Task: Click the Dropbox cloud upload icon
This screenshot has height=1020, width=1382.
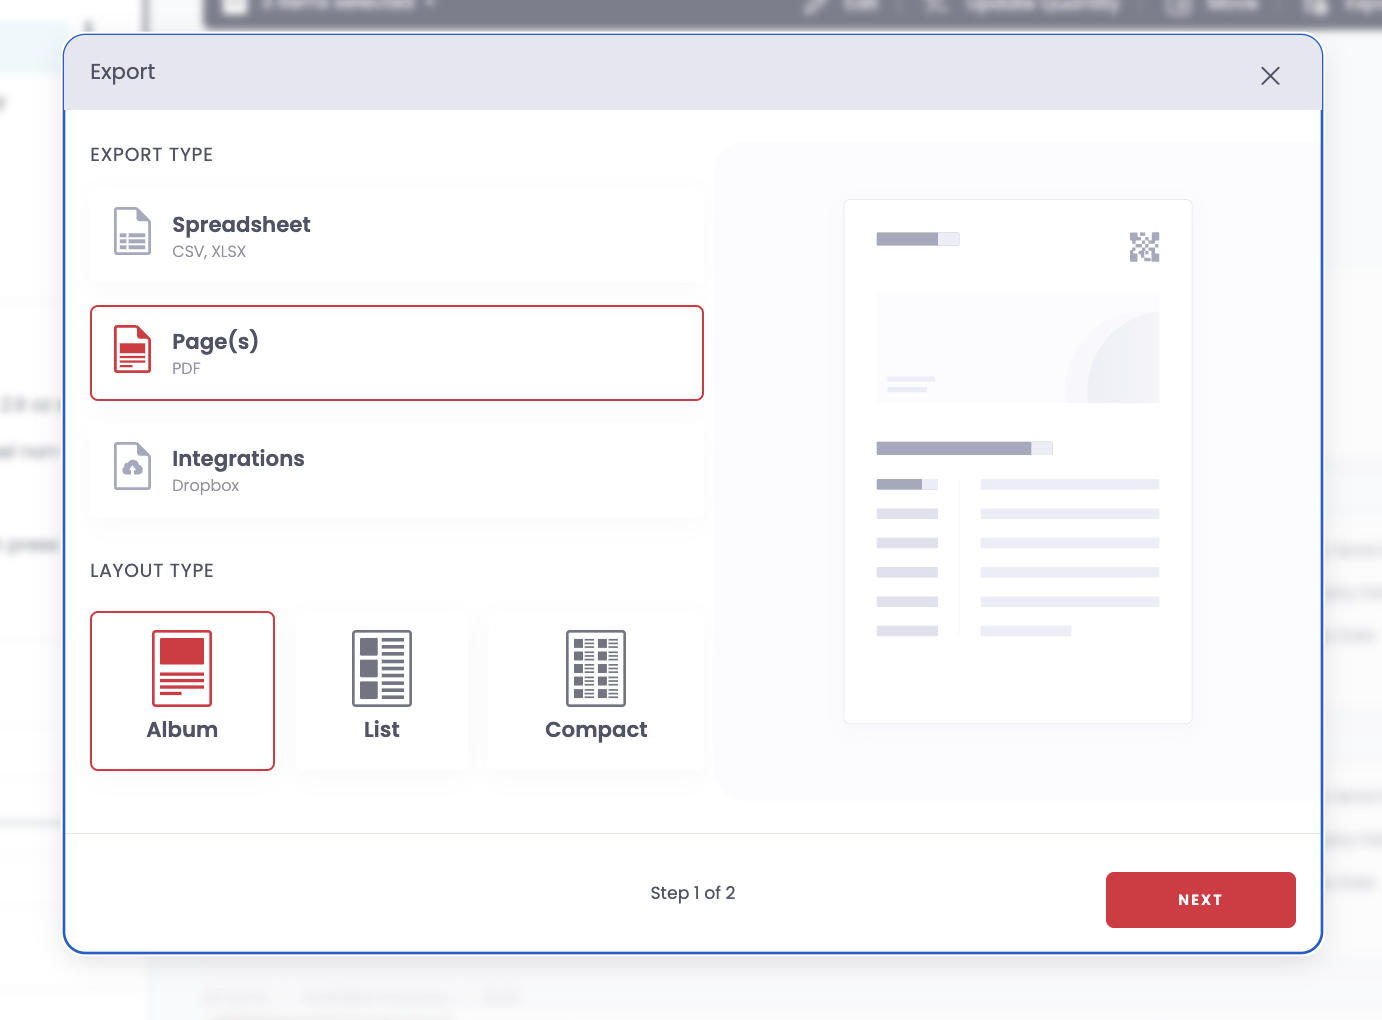Action: [x=131, y=466]
